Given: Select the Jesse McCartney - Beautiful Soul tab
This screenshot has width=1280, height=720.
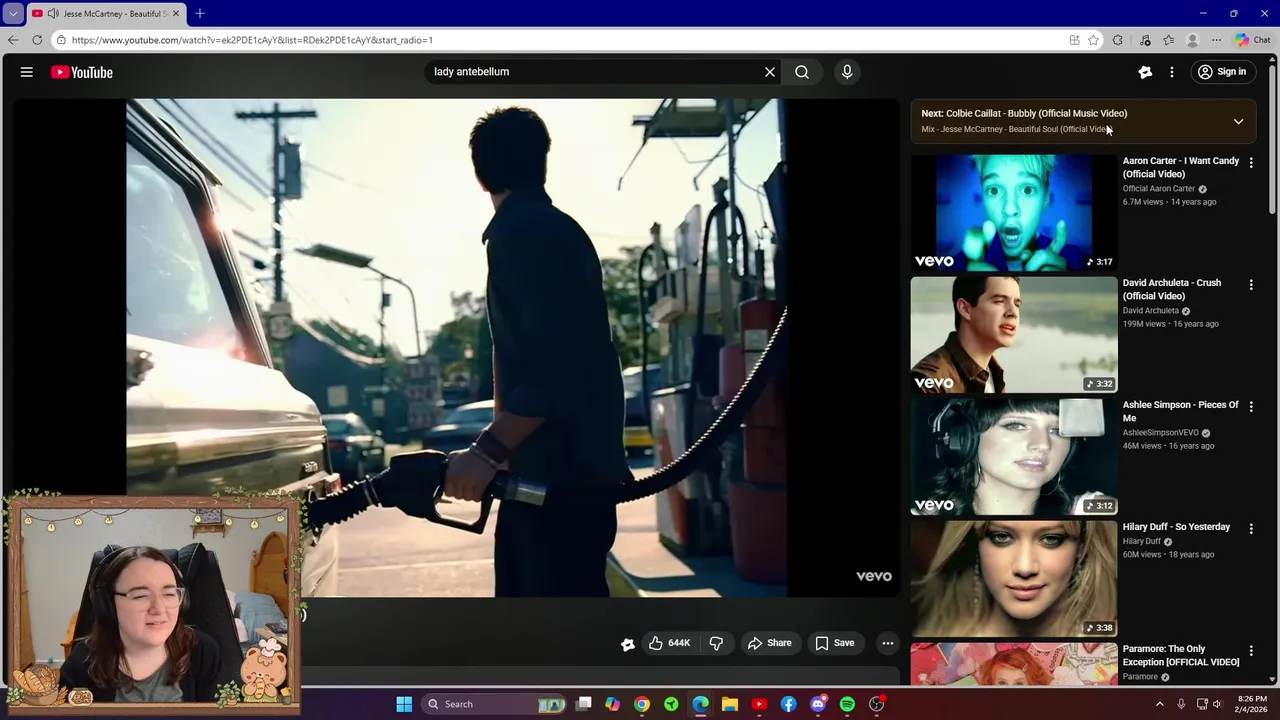Looking at the screenshot, I should pos(106,13).
